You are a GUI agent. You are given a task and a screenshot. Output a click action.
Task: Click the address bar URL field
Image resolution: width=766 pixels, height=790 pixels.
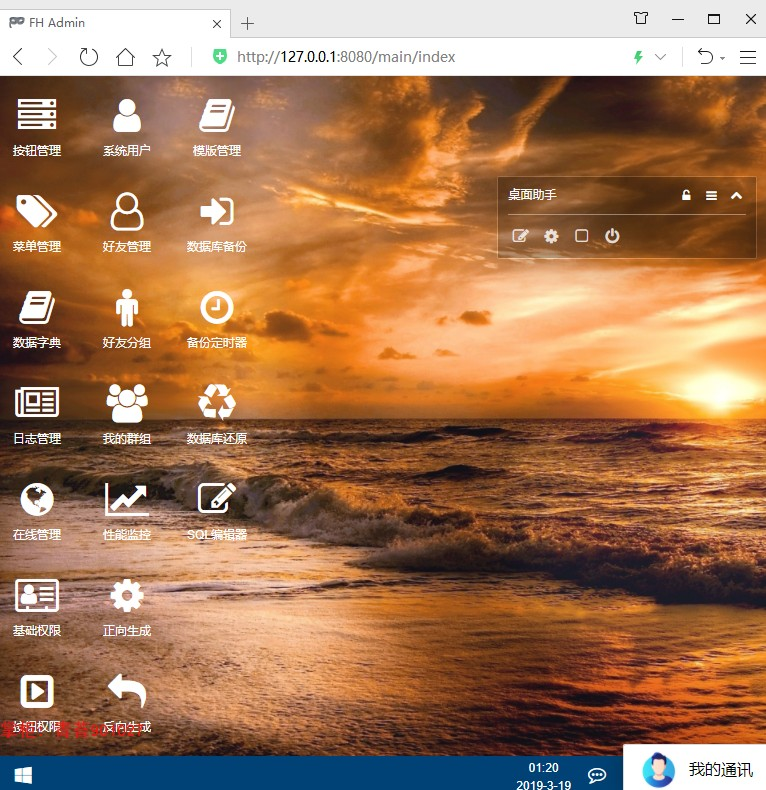point(346,57)
